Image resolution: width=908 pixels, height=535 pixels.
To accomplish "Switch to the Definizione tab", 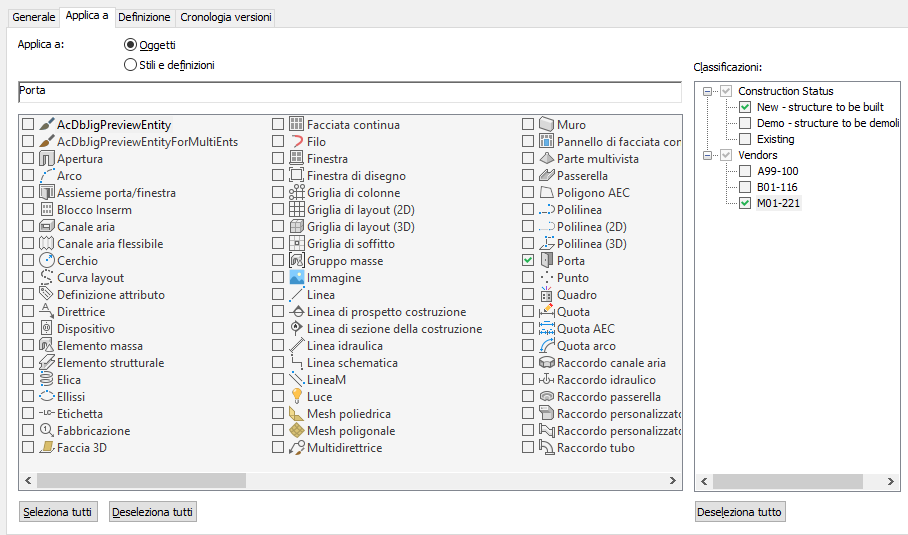I will point(144,17).
